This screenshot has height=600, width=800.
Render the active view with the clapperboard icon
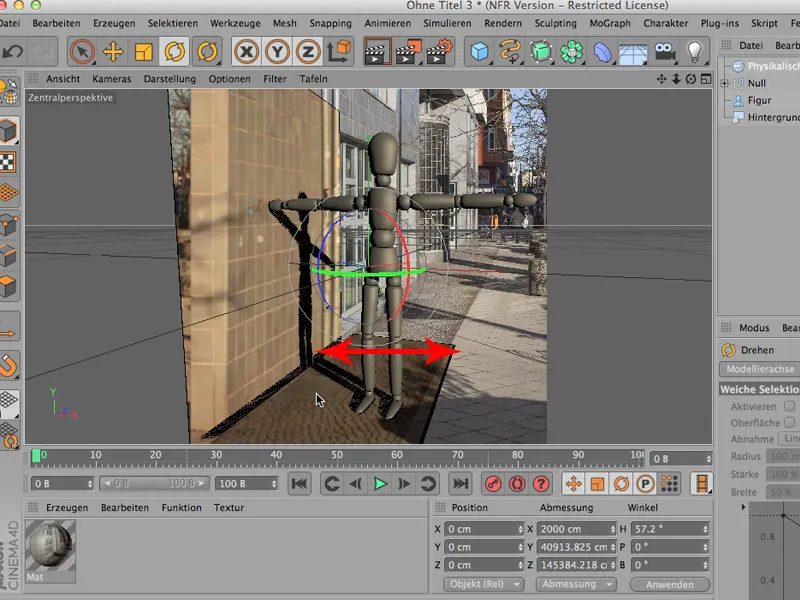click(378, 52)
